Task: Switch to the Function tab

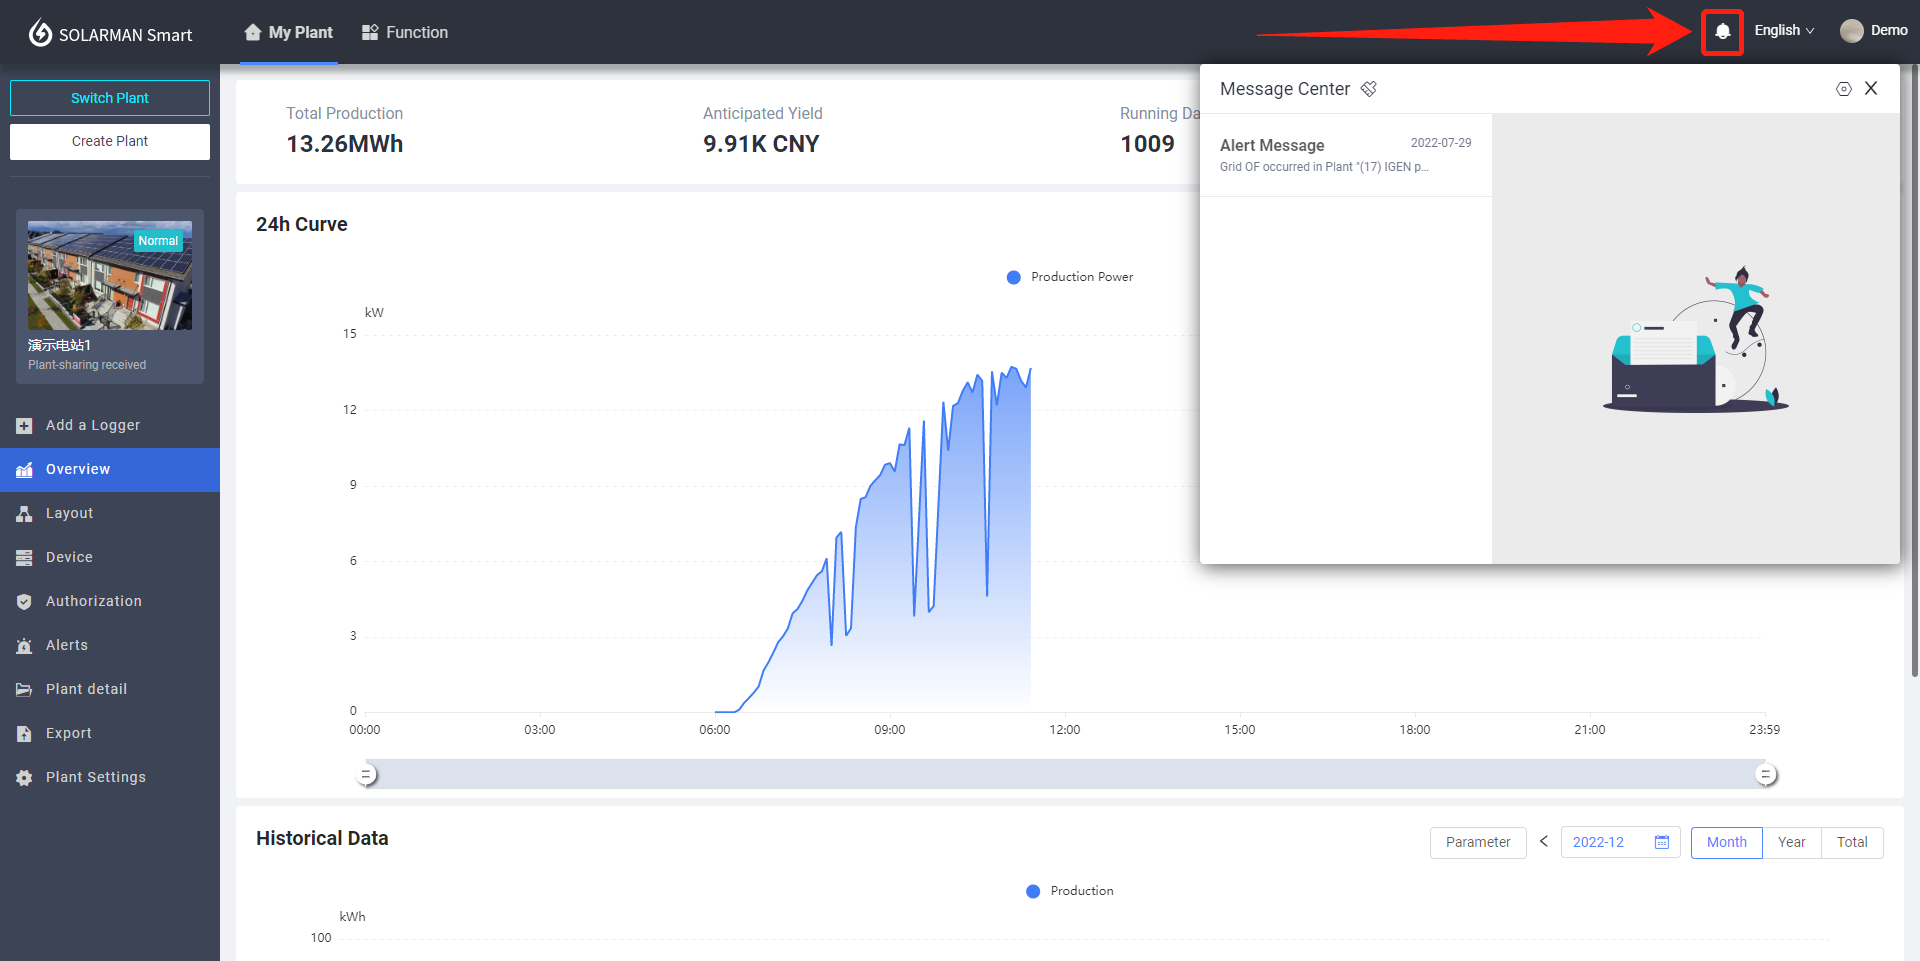Action: [x=404, y=32]
